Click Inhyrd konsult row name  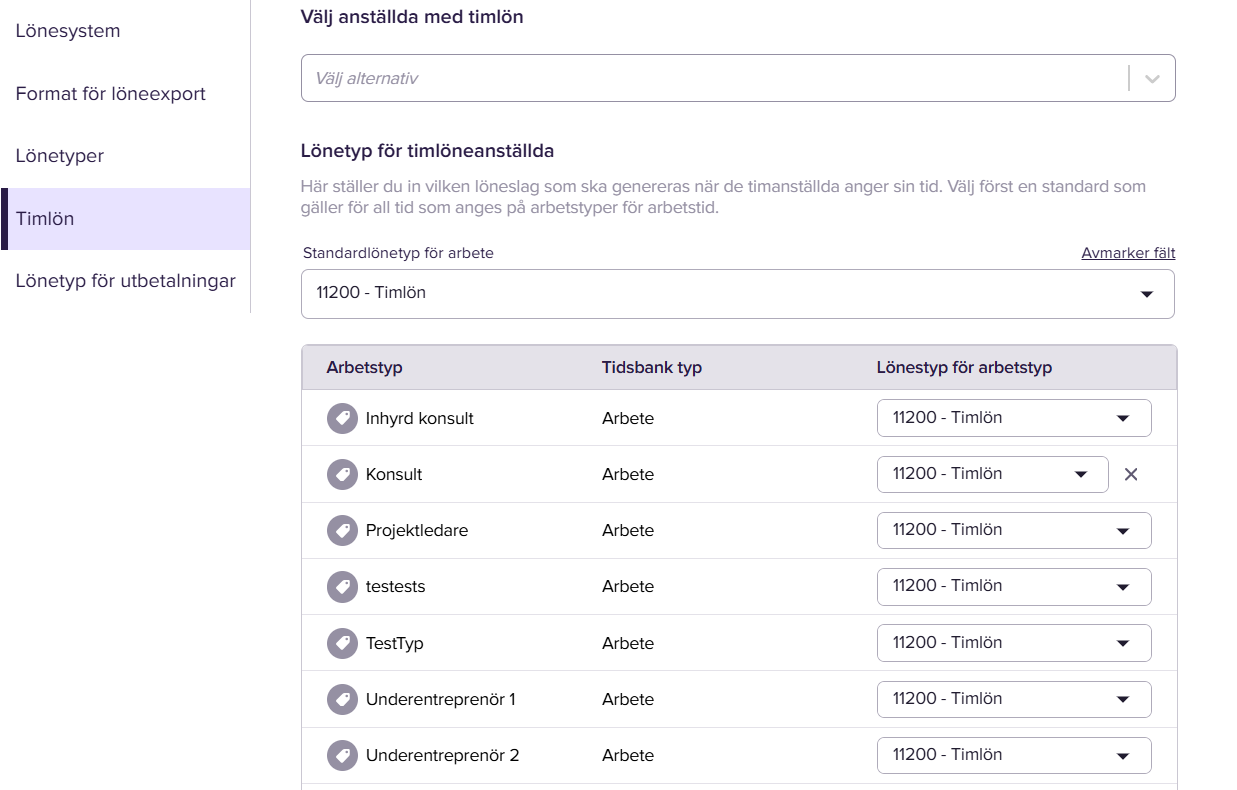point(420,418)
